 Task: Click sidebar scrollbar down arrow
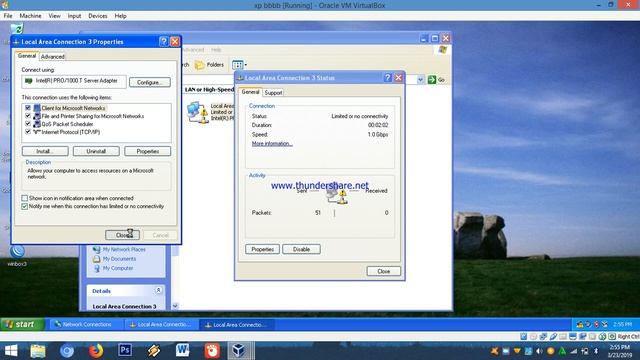[175, 306]
